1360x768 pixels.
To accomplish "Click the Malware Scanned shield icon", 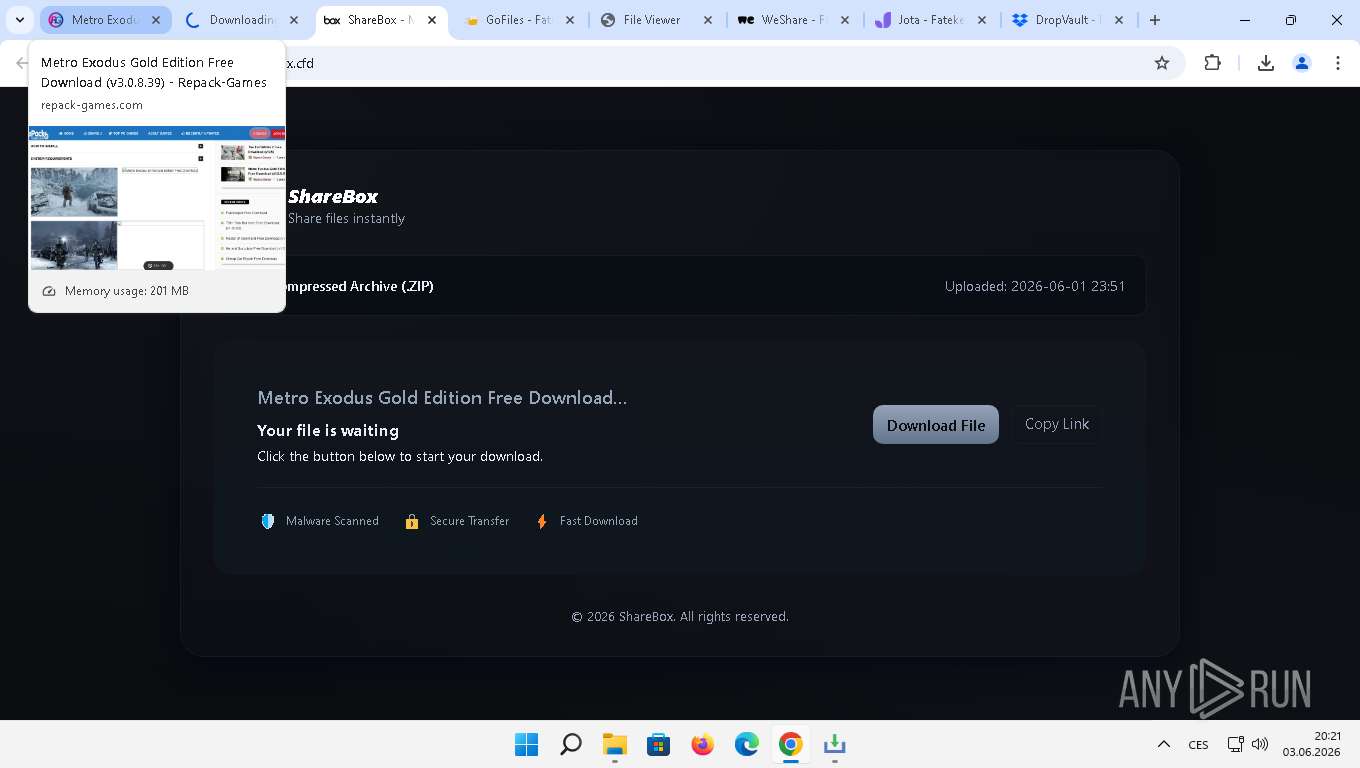I will [267, 521].
